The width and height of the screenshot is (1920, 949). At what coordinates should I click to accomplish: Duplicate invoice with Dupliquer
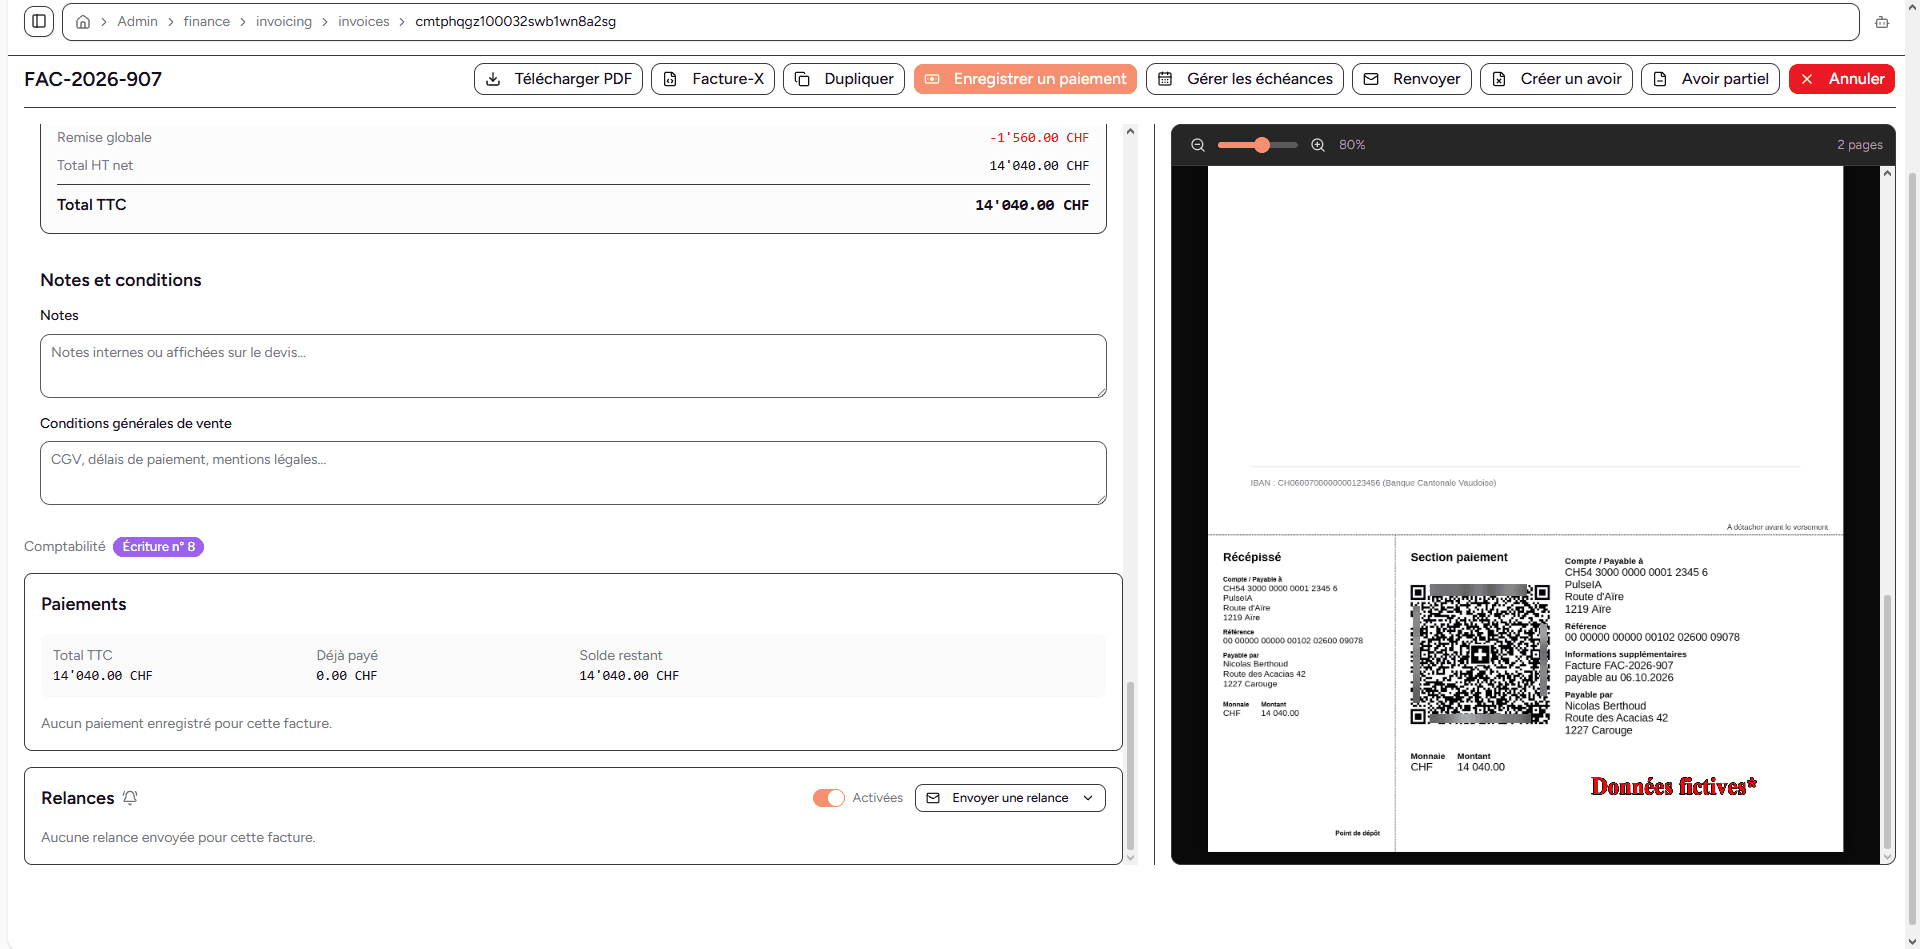coord(844,79)
